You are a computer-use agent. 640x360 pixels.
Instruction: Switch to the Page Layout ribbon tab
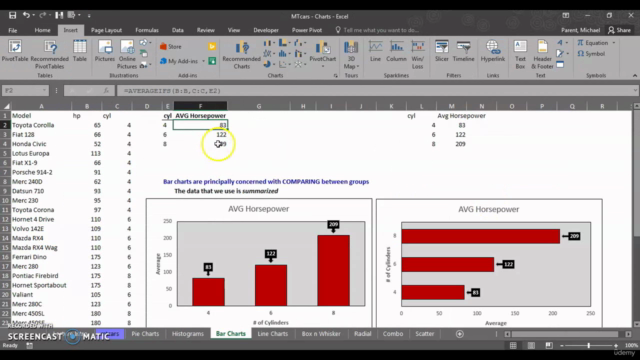point(106,30)
